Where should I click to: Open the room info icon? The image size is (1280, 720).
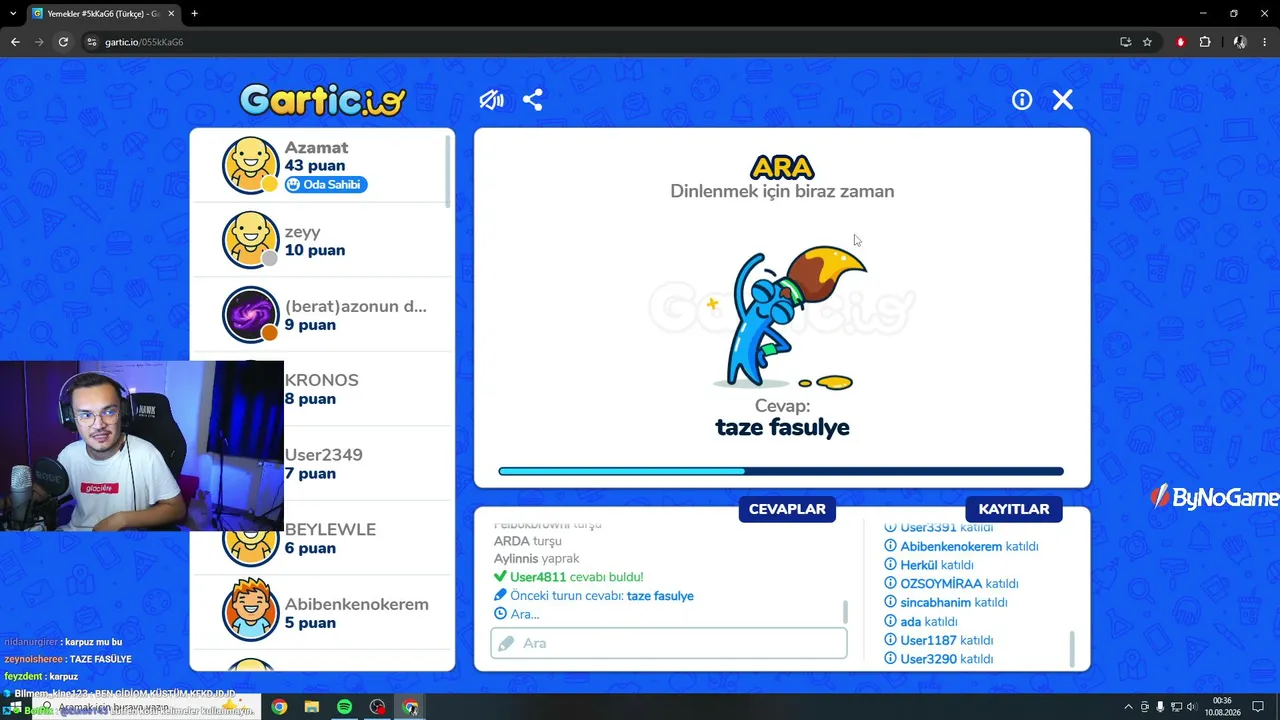[1021, 100]
